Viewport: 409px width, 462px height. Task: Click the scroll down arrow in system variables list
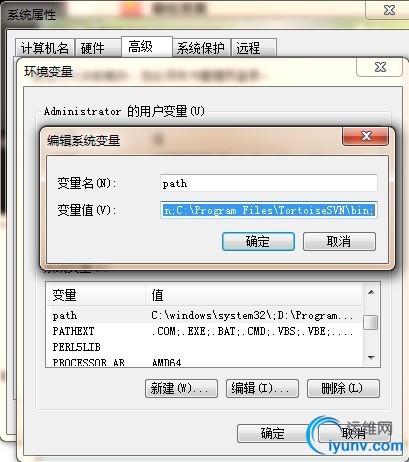tap(371, 357)
